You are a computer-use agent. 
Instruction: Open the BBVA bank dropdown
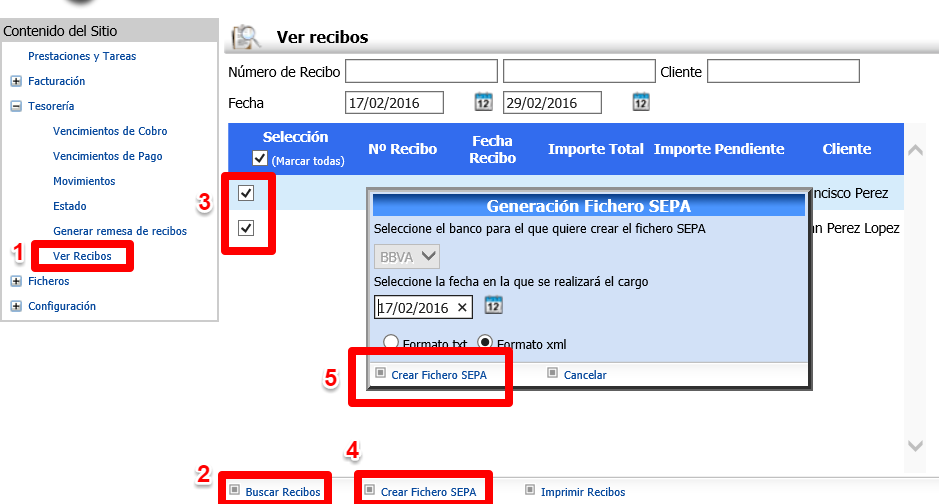[408, 257]
